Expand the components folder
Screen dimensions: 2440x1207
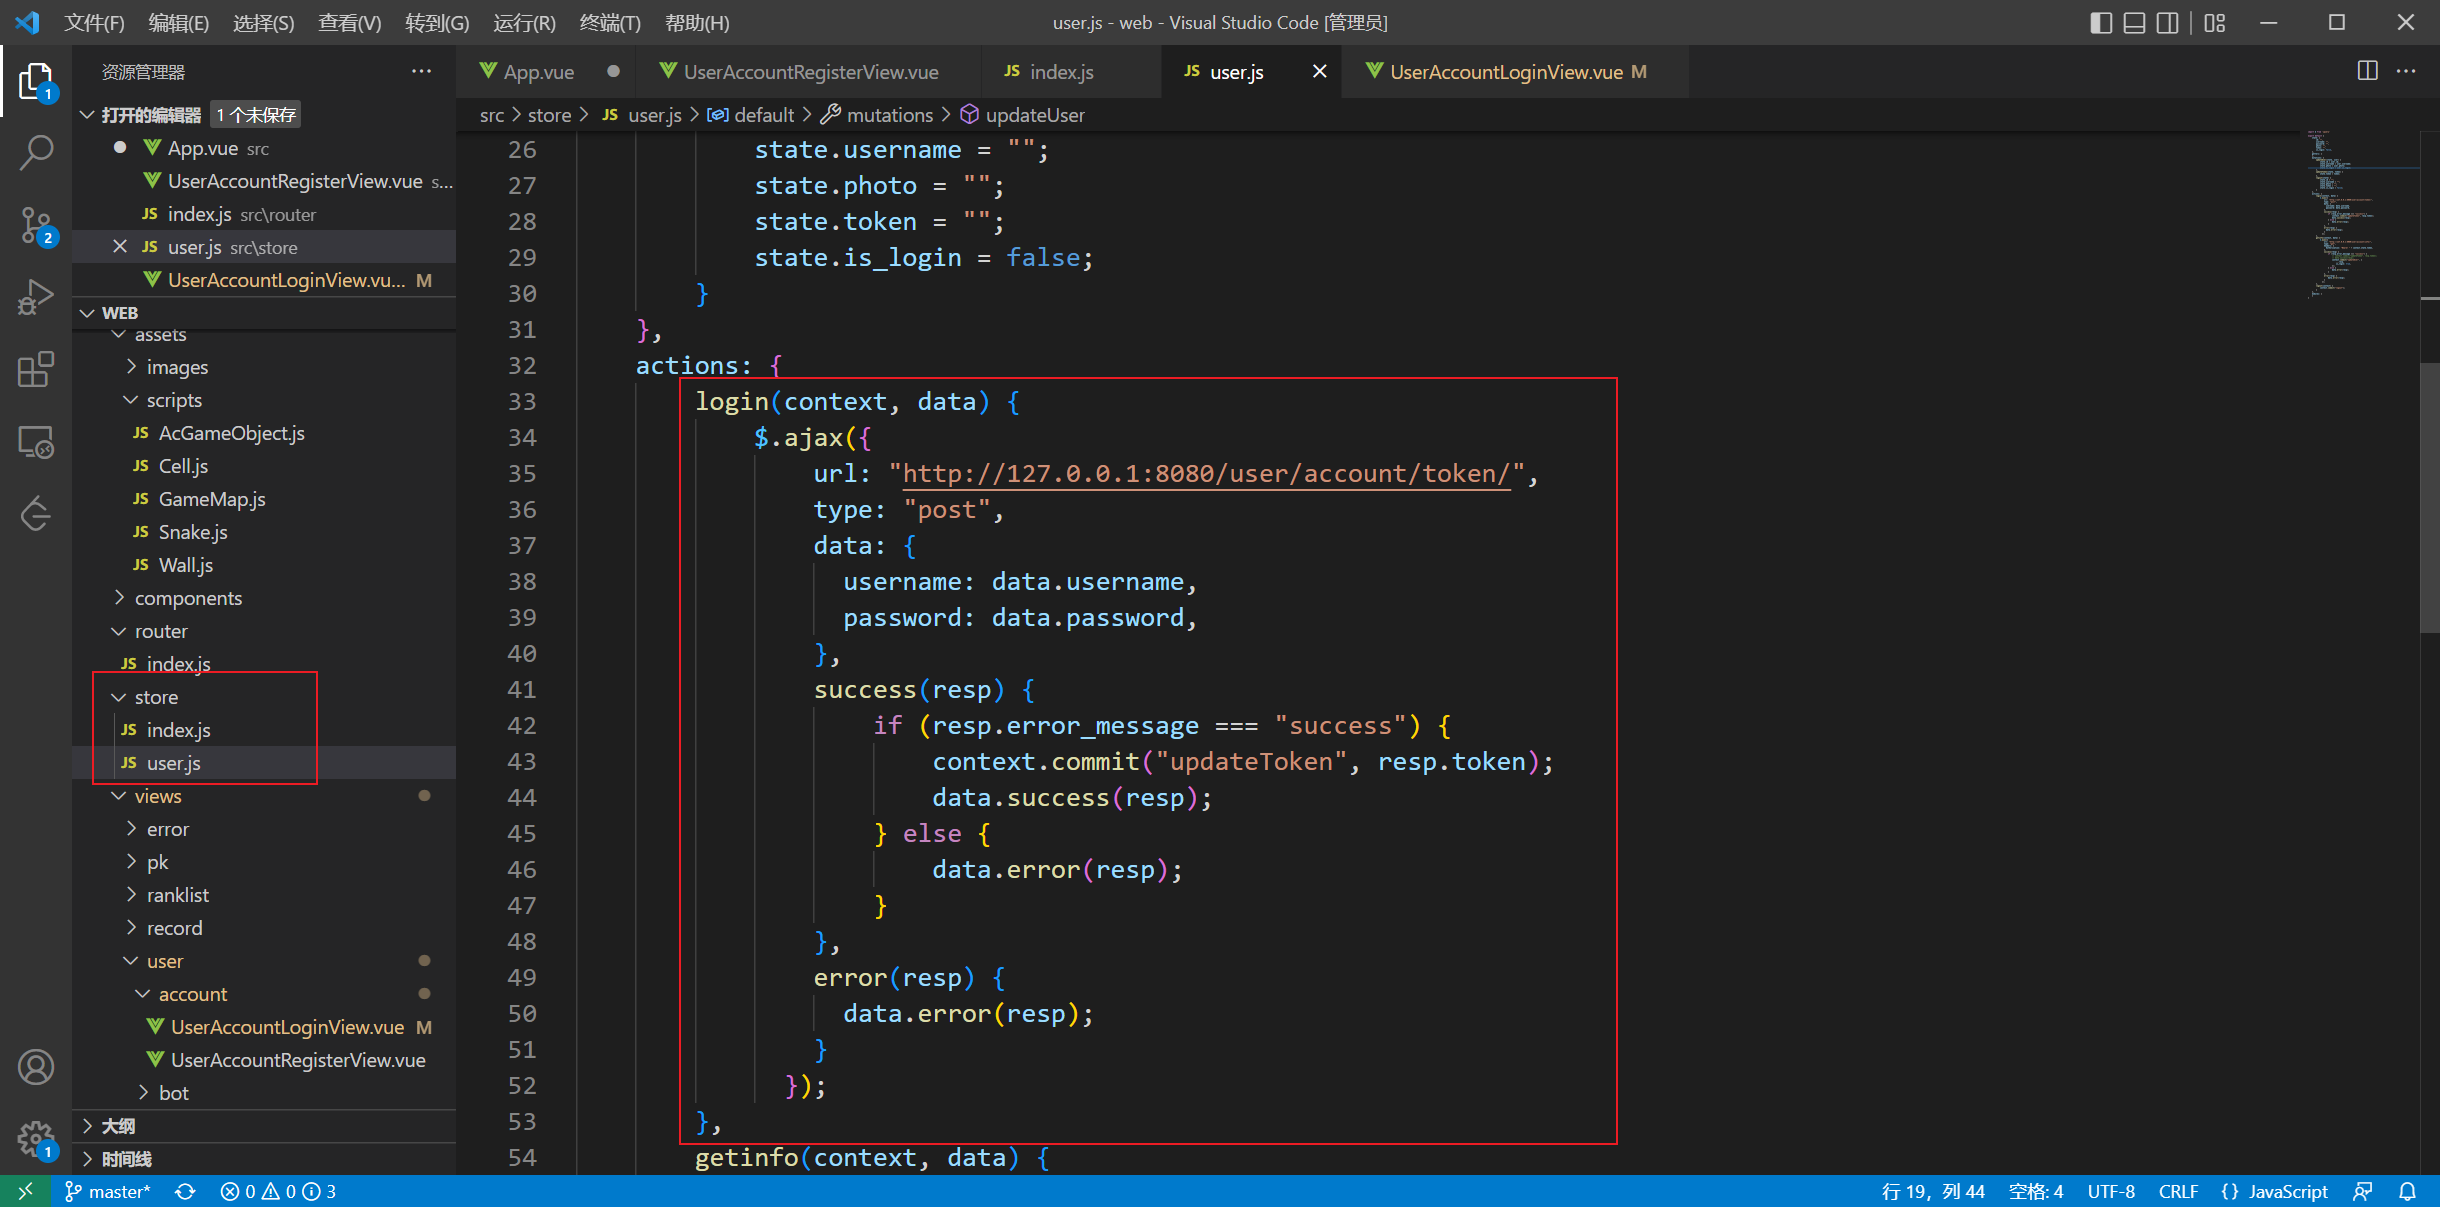188,598
